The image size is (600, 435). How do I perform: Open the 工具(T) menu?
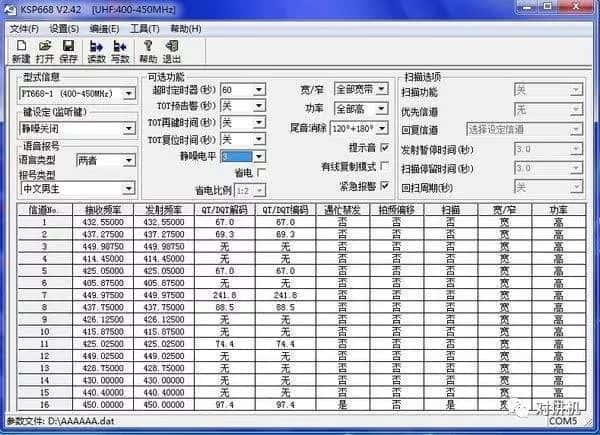click(x=144, y=29)
